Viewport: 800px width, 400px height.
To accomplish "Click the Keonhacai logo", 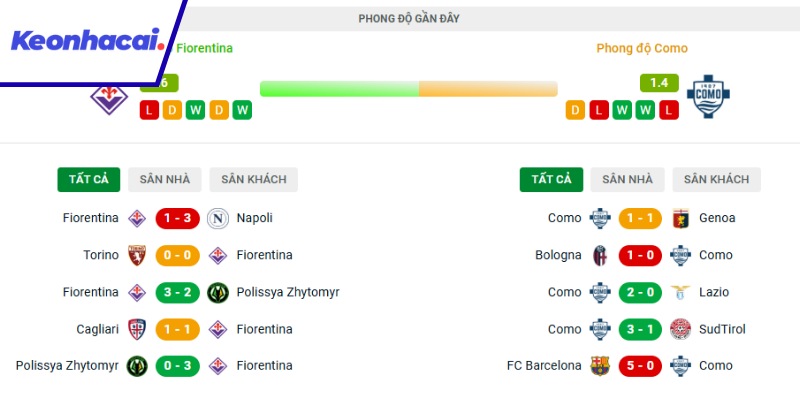I will pos(86,41).
